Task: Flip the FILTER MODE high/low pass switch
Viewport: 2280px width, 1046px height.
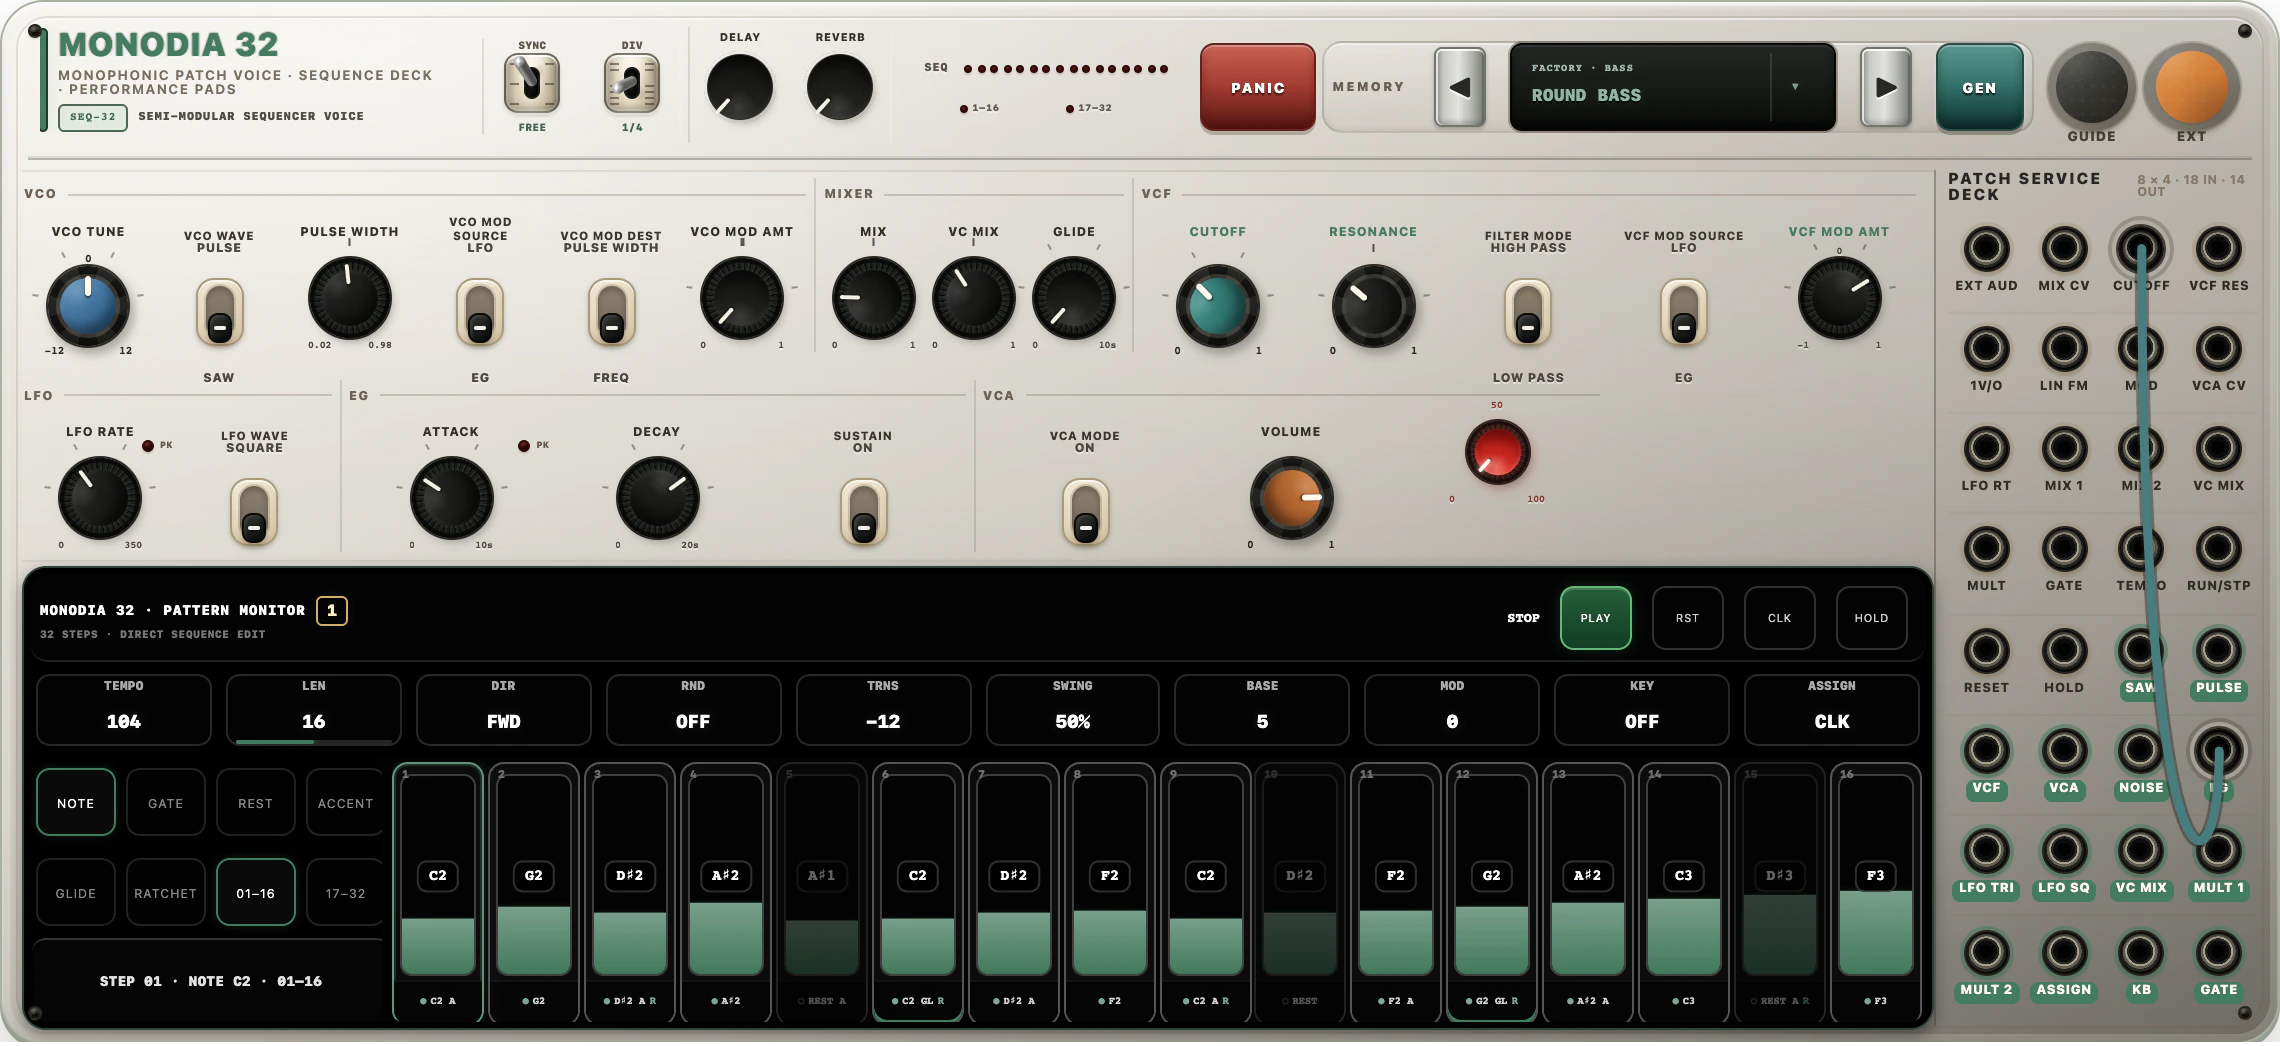Action: pos(1527,313)
